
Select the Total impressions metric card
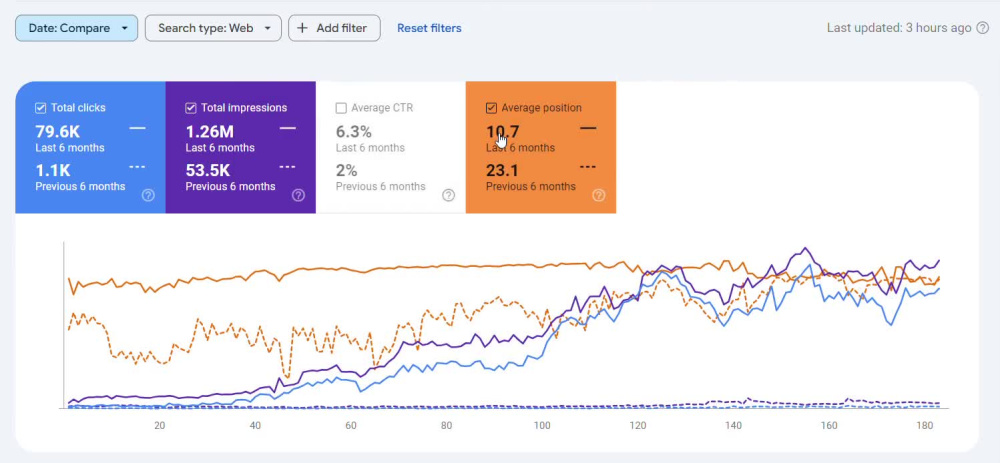click(x=240, y=147)
